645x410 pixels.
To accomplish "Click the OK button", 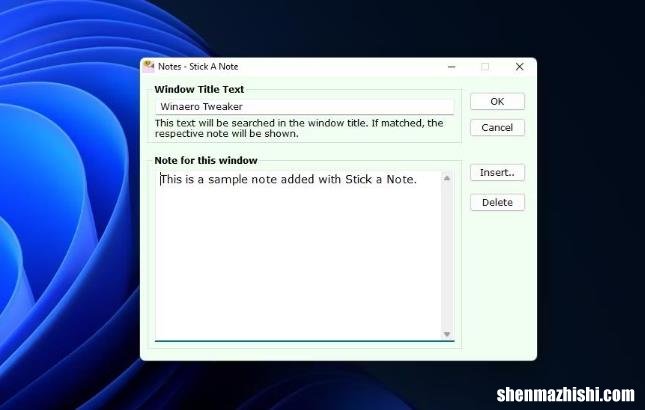I will click(497, 102).
